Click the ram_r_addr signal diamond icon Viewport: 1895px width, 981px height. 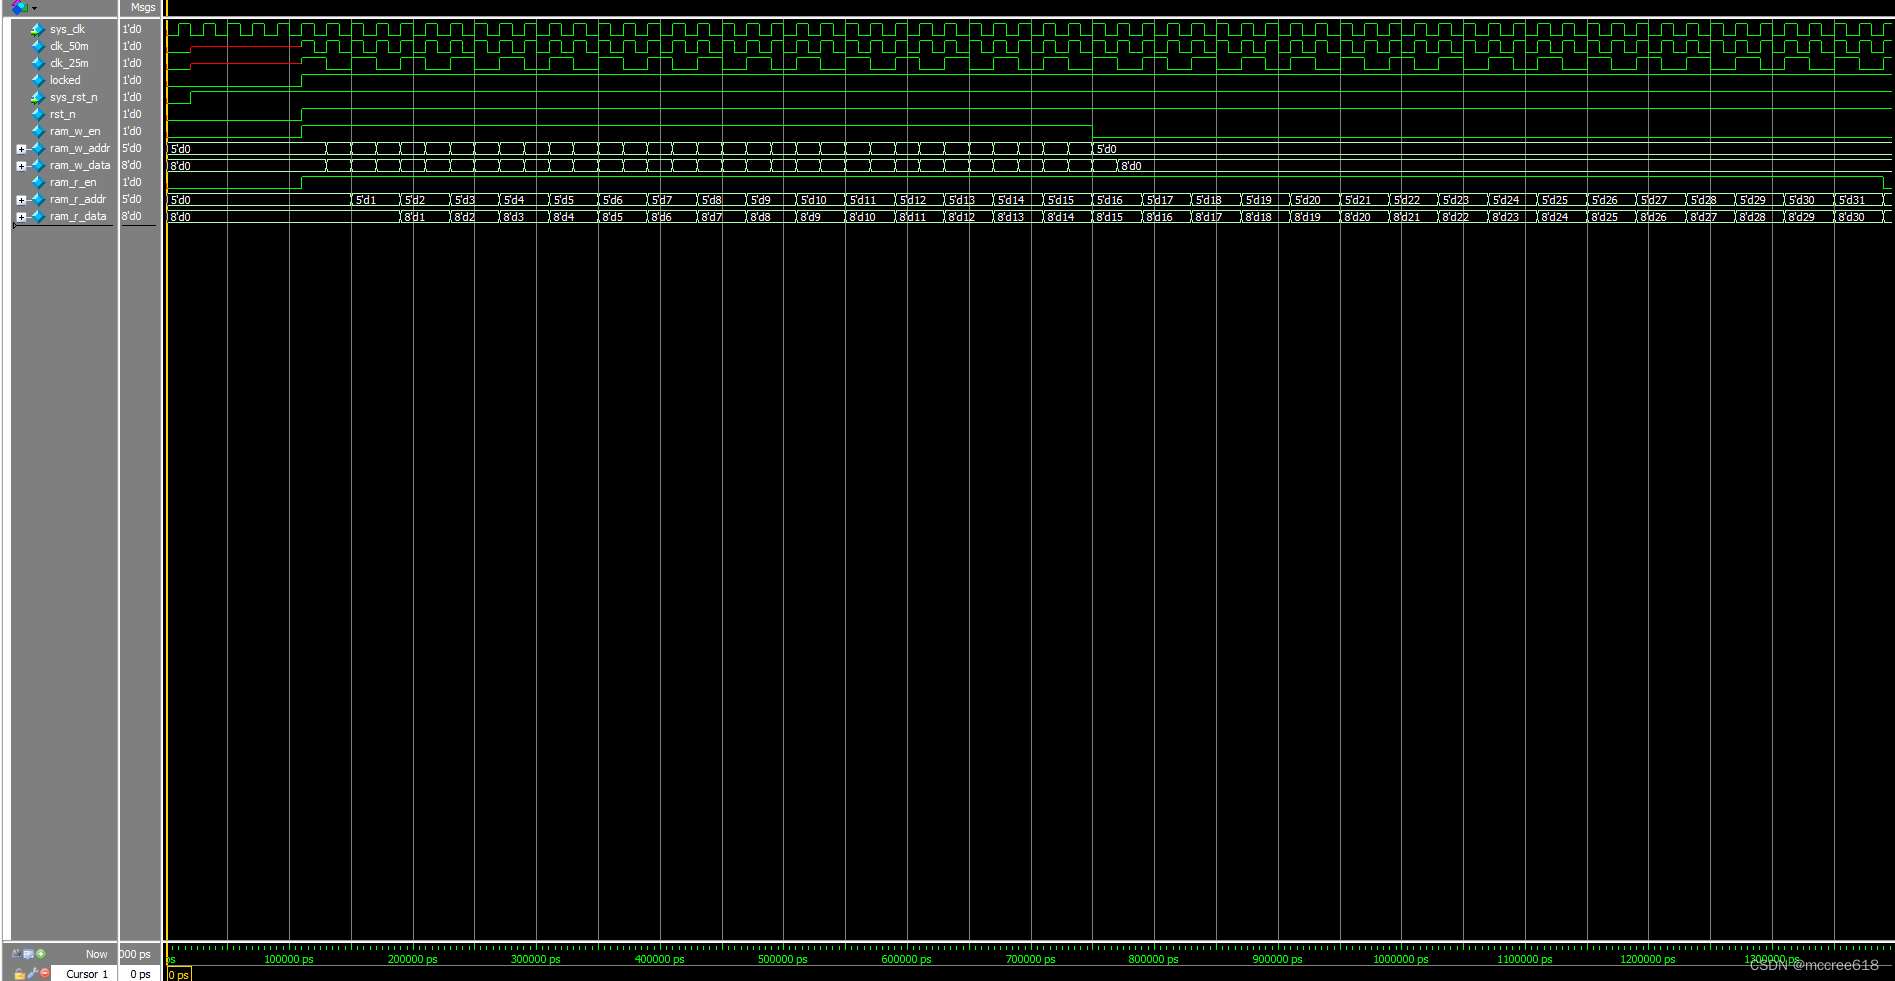[38, 199]
